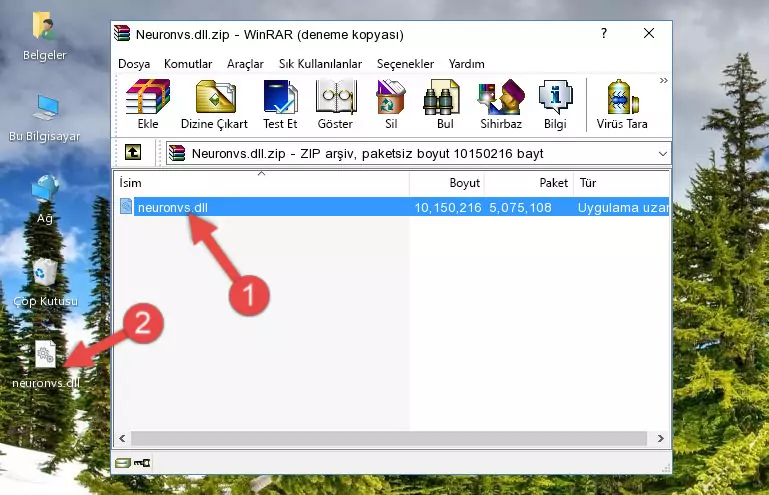Open the Göster view tool
This screenshot has width=769, height=495.
click(x=335, y=104)
